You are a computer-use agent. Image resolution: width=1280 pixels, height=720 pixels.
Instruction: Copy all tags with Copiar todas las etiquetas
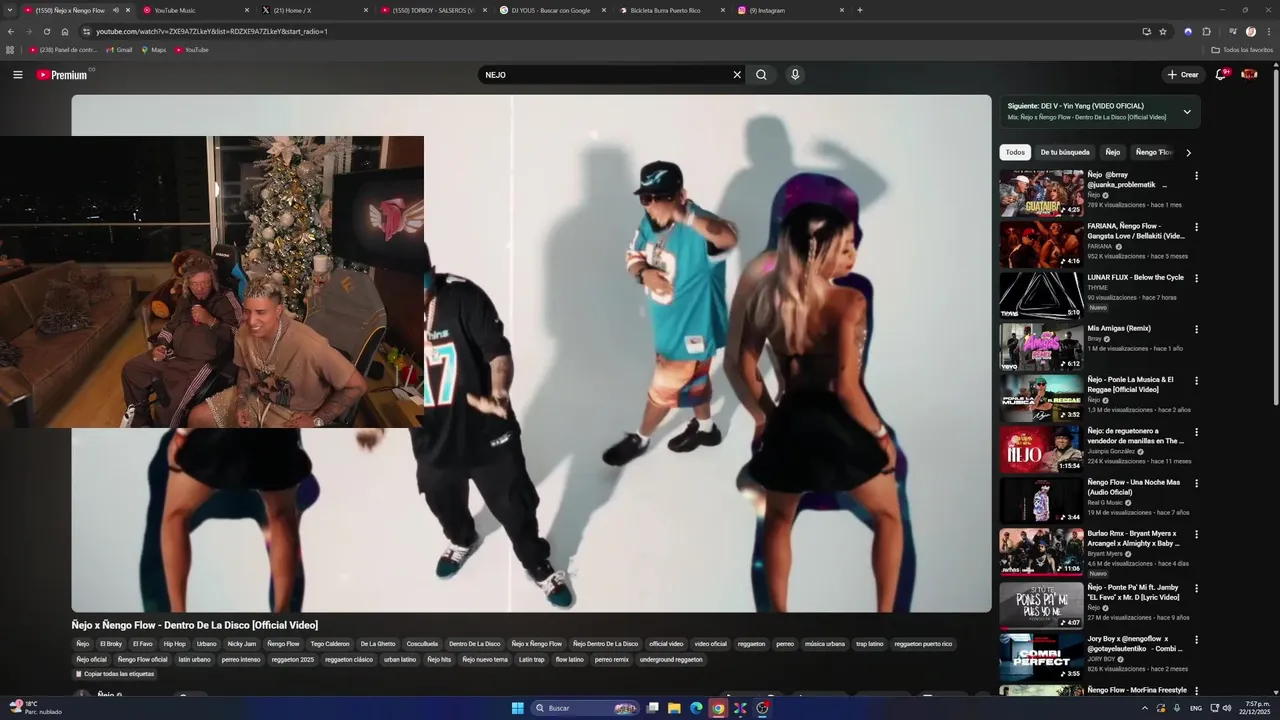[115, 674]
